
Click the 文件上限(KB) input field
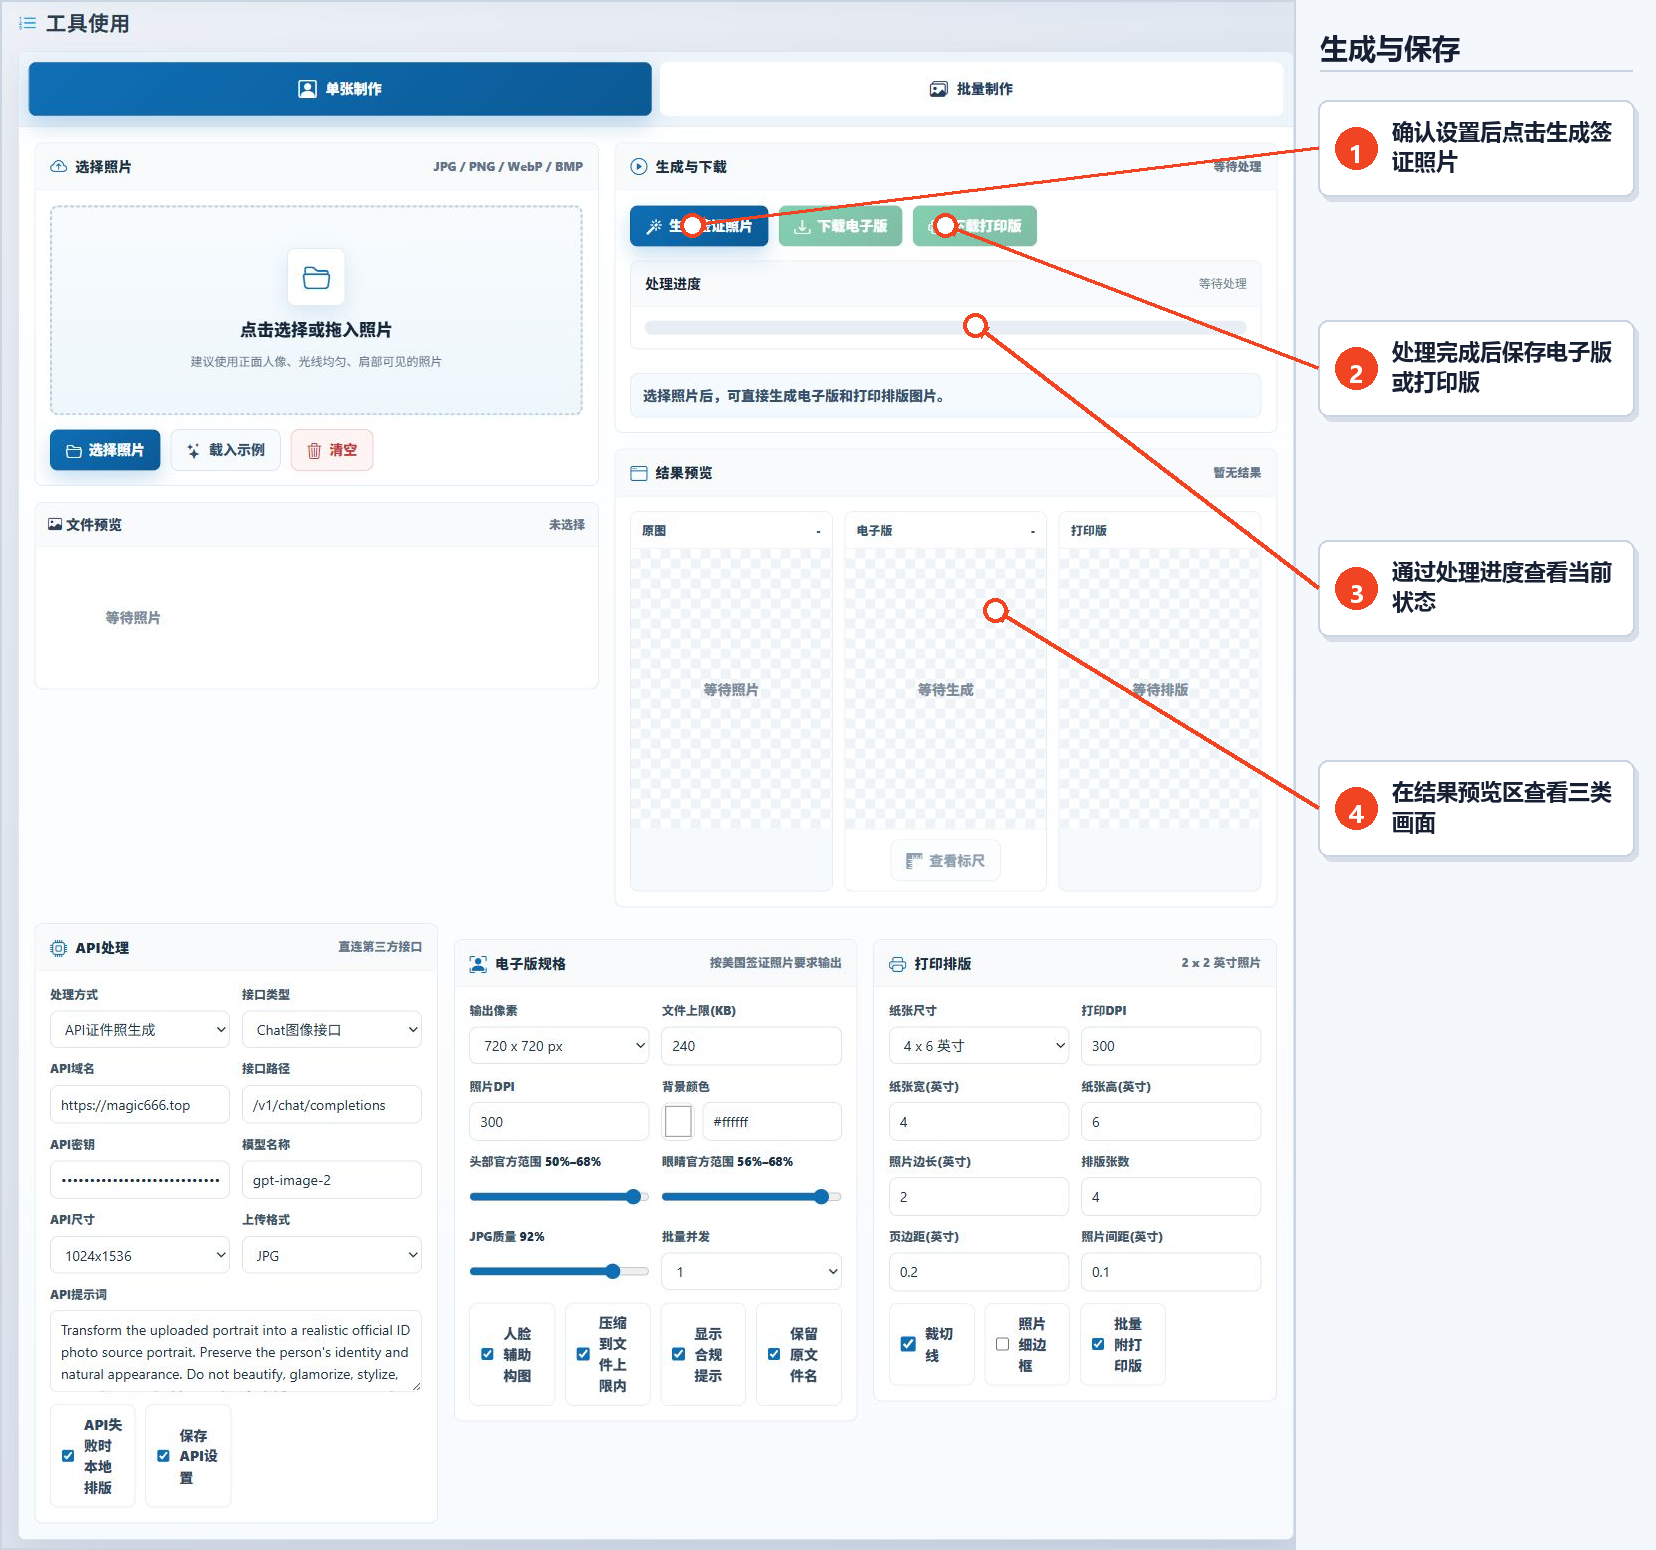(751, 1046)
